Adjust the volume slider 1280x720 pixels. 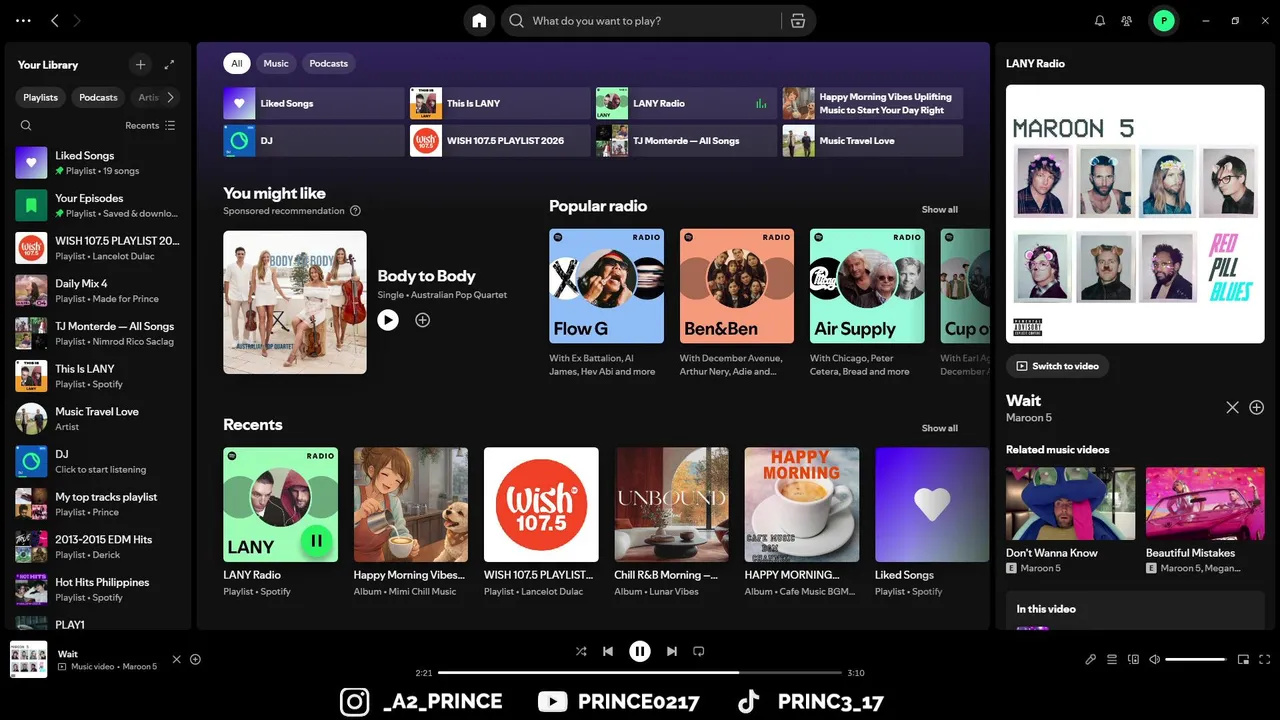pyautogui.click(x=1196, y=659)
